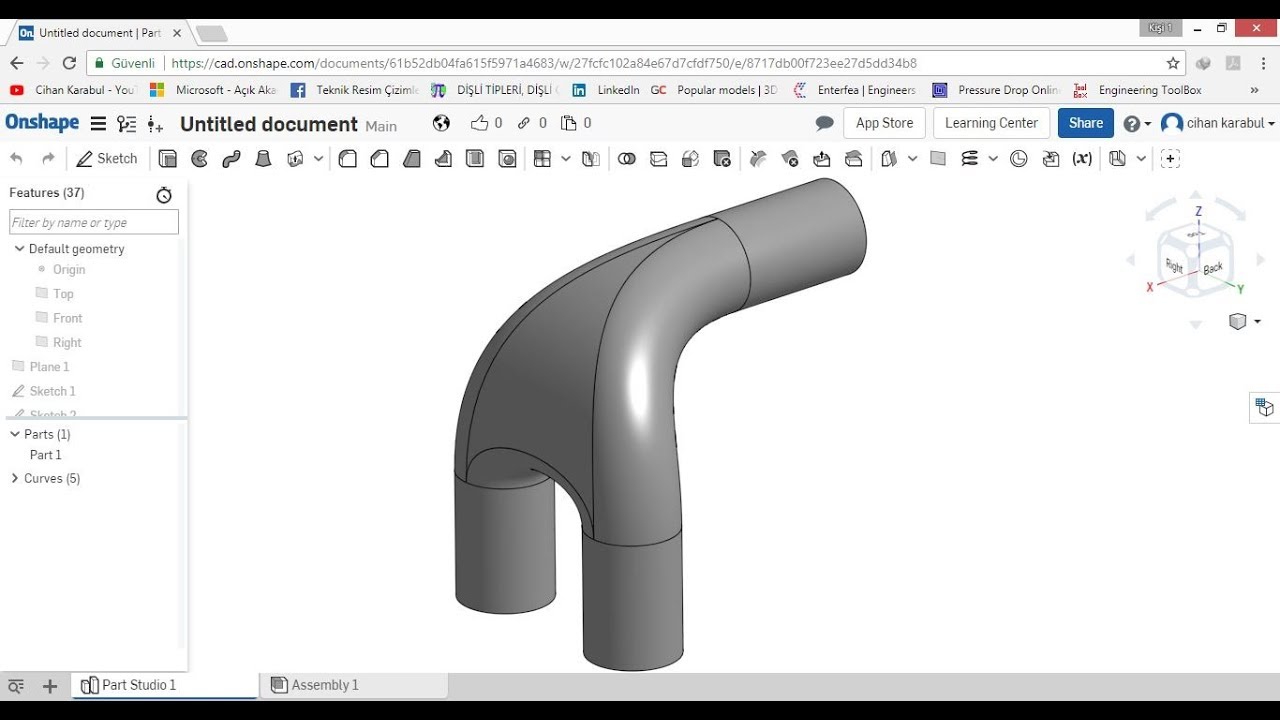This screenshot has height=720, width=1280.
Task: Select the Fillet tool
Action: (x=347, y=158)
